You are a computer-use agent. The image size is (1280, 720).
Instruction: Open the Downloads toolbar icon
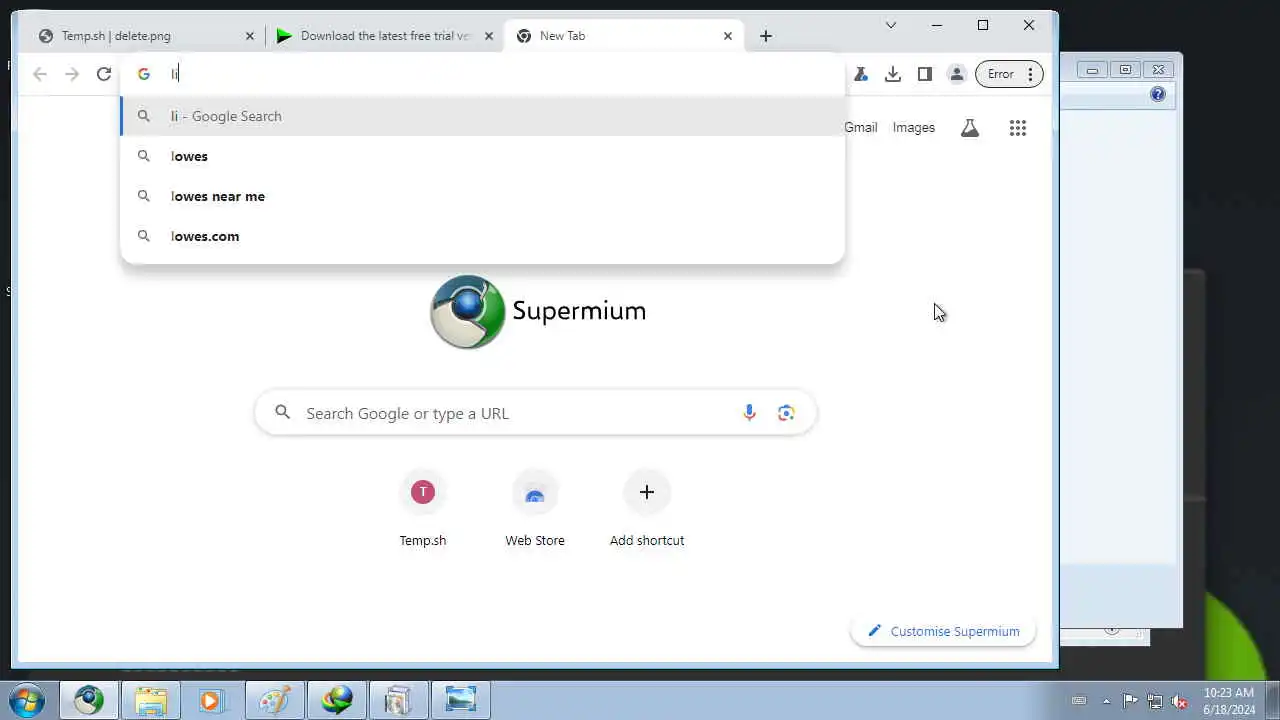(893, 74)
